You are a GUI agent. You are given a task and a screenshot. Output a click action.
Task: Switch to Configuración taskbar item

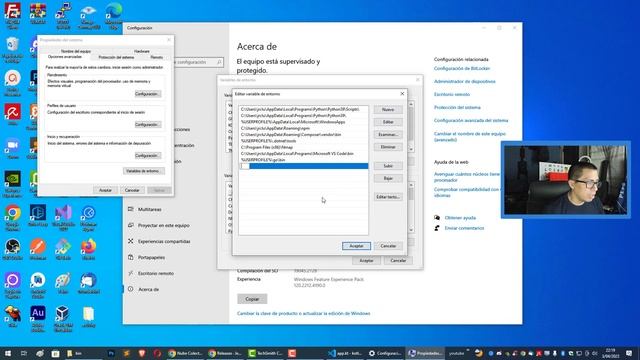pos(385,353)
